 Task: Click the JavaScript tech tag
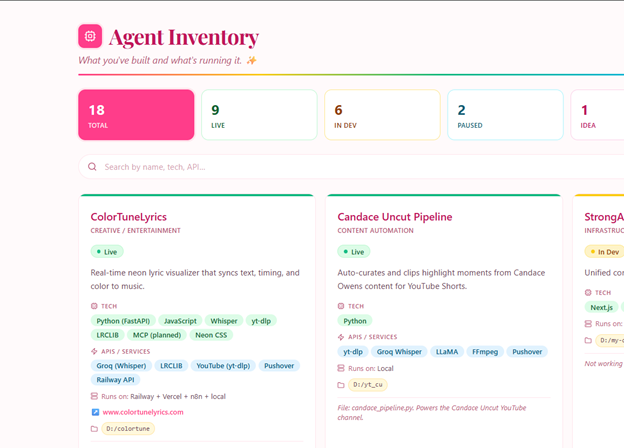click(180, 321)
